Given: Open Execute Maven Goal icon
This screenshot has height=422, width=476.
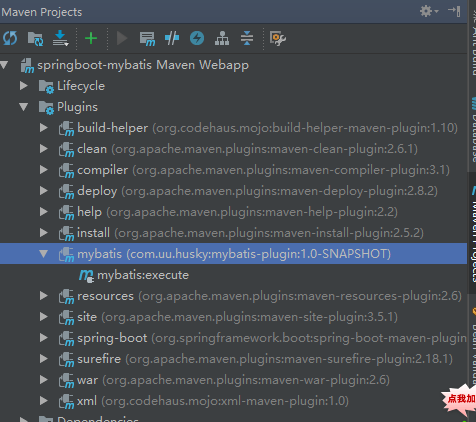Looking at the screenshot, I should (x=147, y=39).
